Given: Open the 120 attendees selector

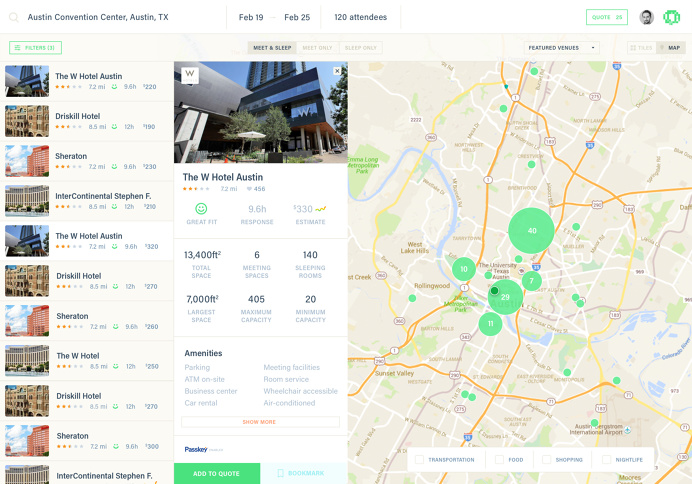Looking at the screenshot, I should tap(361, 17).
